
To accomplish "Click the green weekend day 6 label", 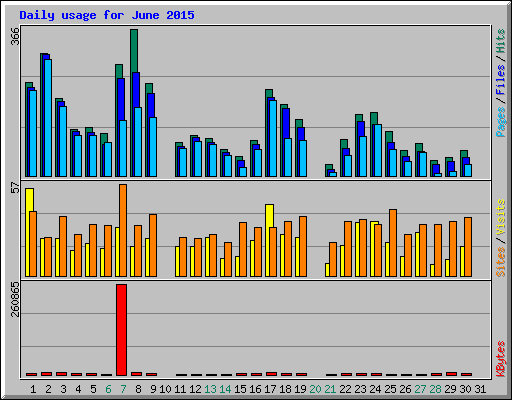I will coord(108,389).
